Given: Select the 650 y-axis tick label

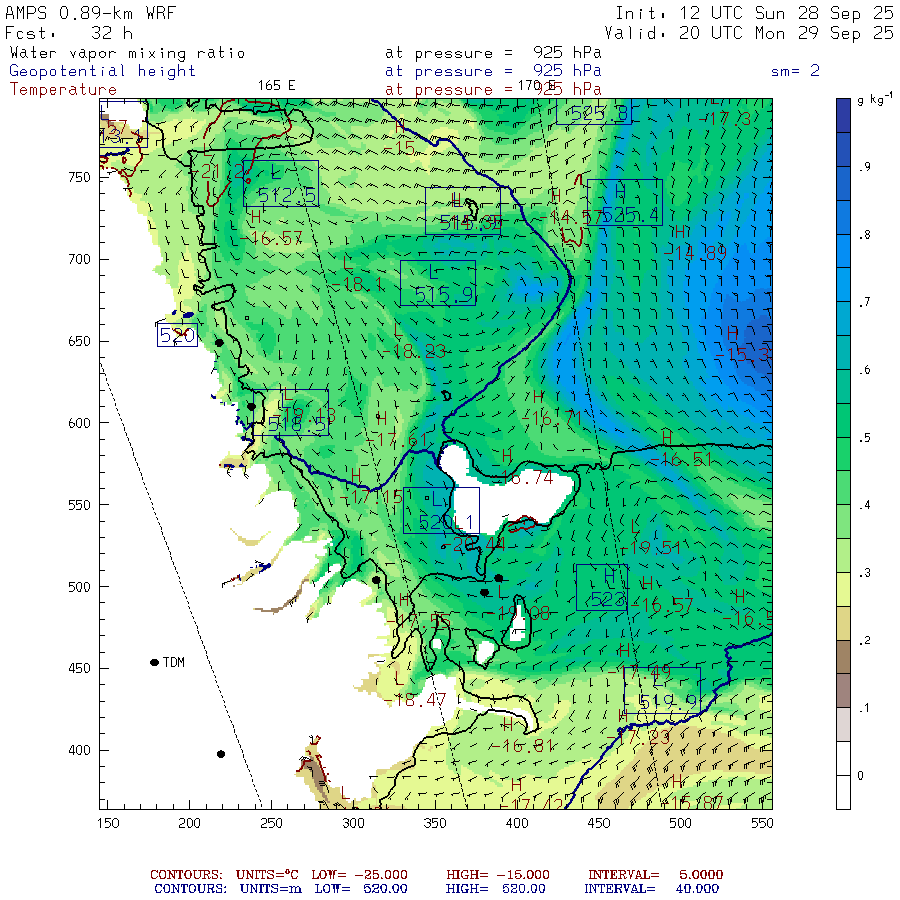Looking at the screenshot, I should pyautogui.click(x=79, y=341).
